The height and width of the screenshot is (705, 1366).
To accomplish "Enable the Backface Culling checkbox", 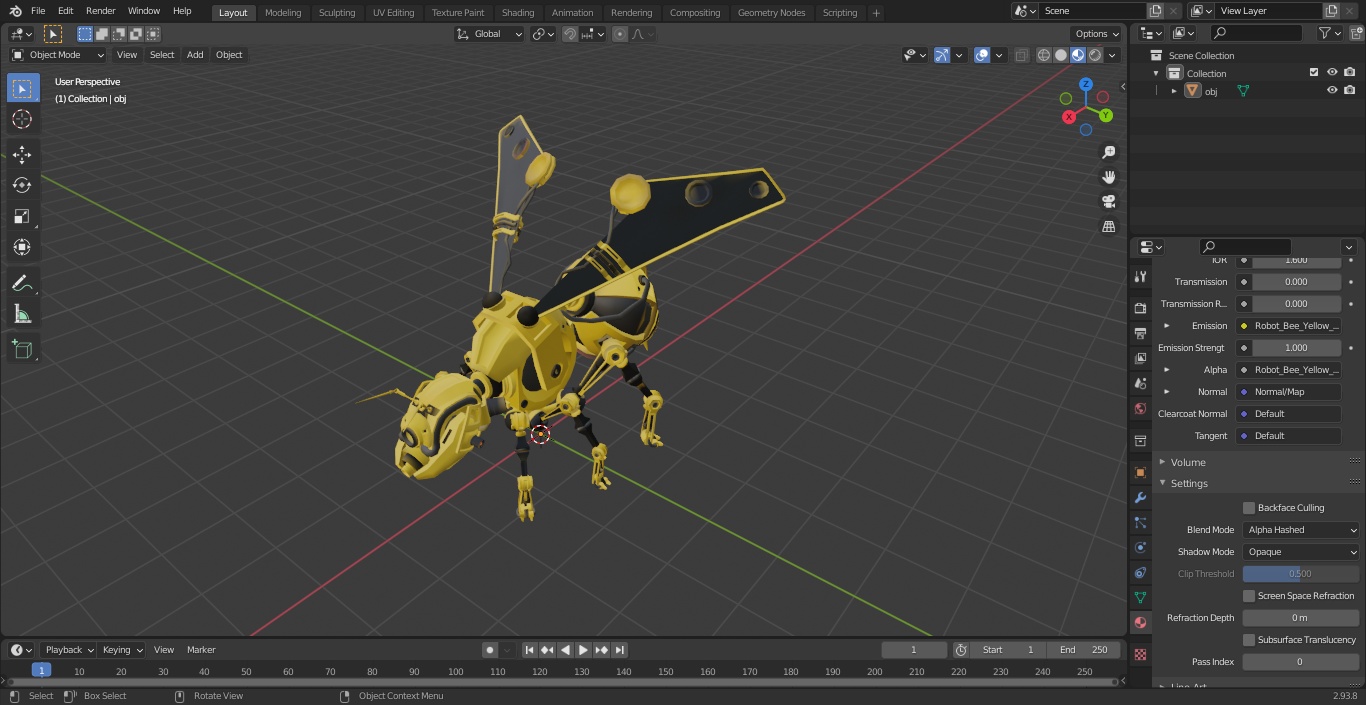I will (x=1249, y=508).
